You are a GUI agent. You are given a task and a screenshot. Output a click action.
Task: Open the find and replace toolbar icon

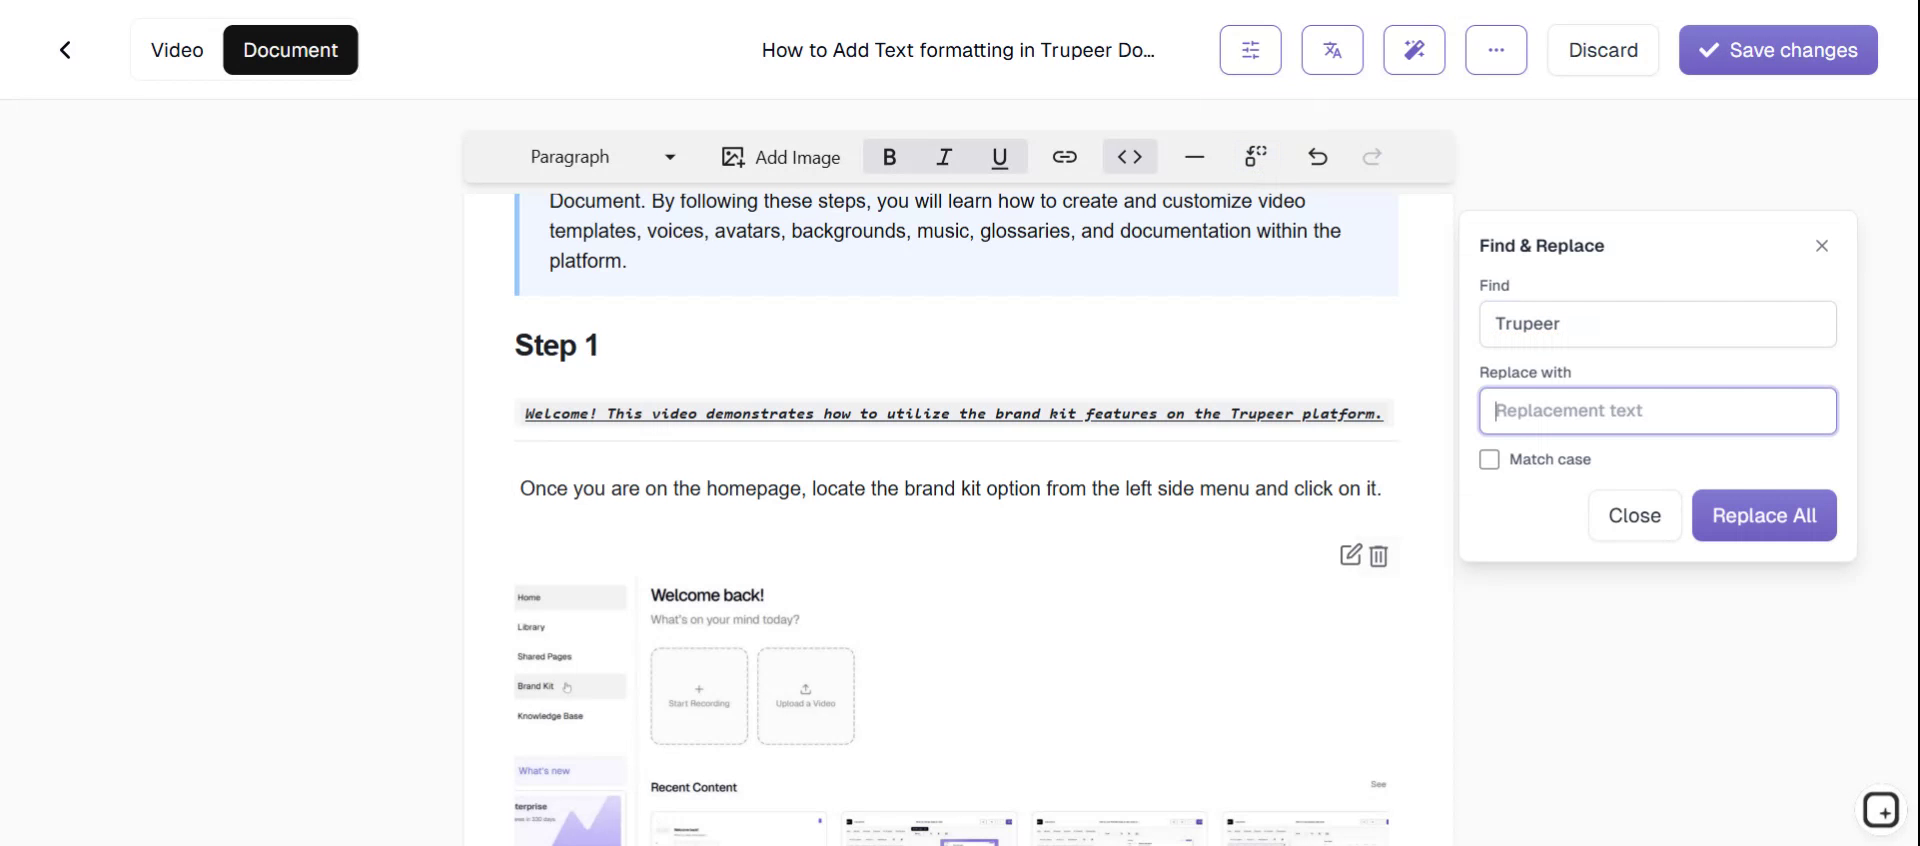click(1256, 157)
